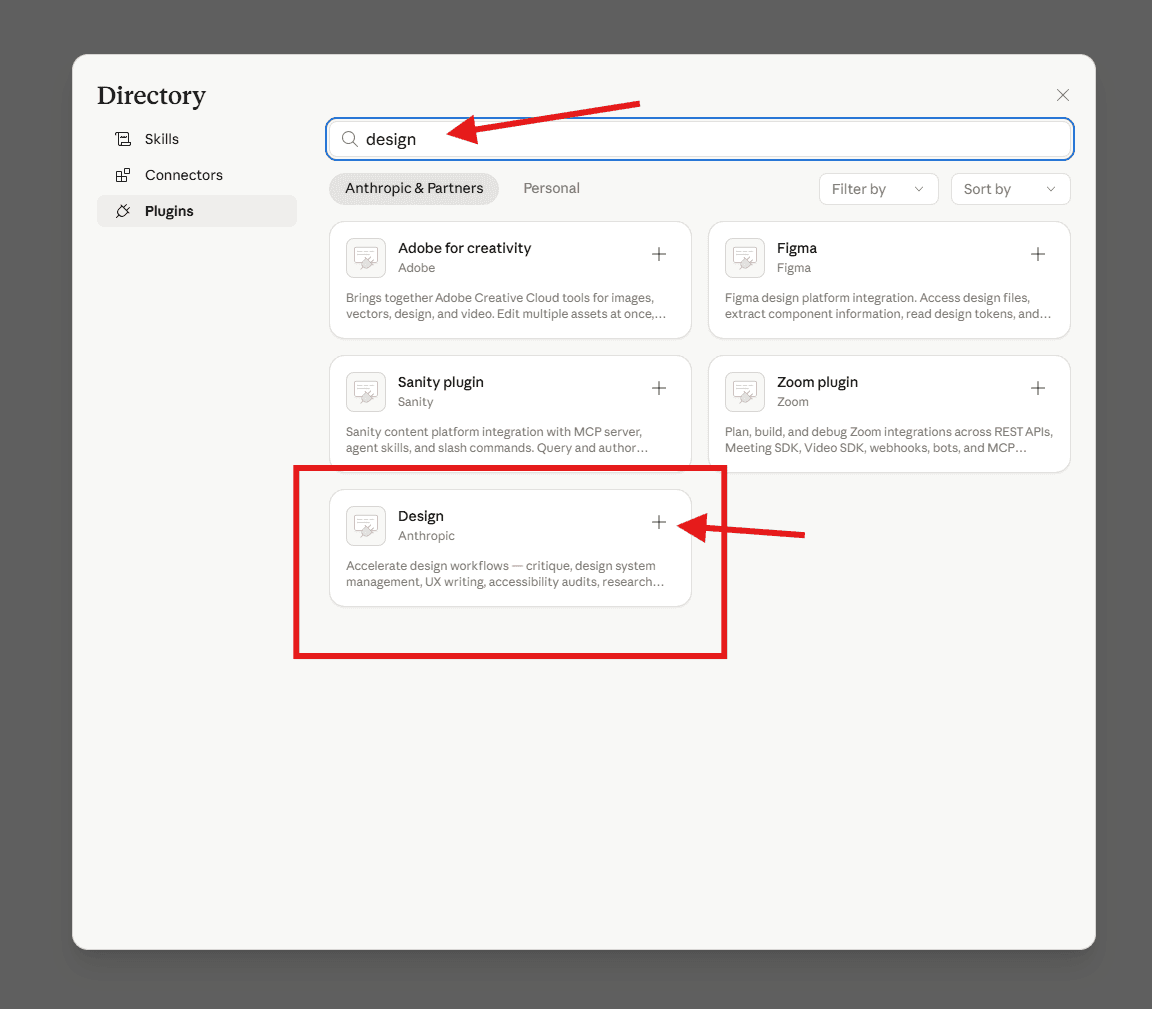The image size is (1152, 1009).
Task: Focus the search field containing design
Action: [x=699, y=139]
